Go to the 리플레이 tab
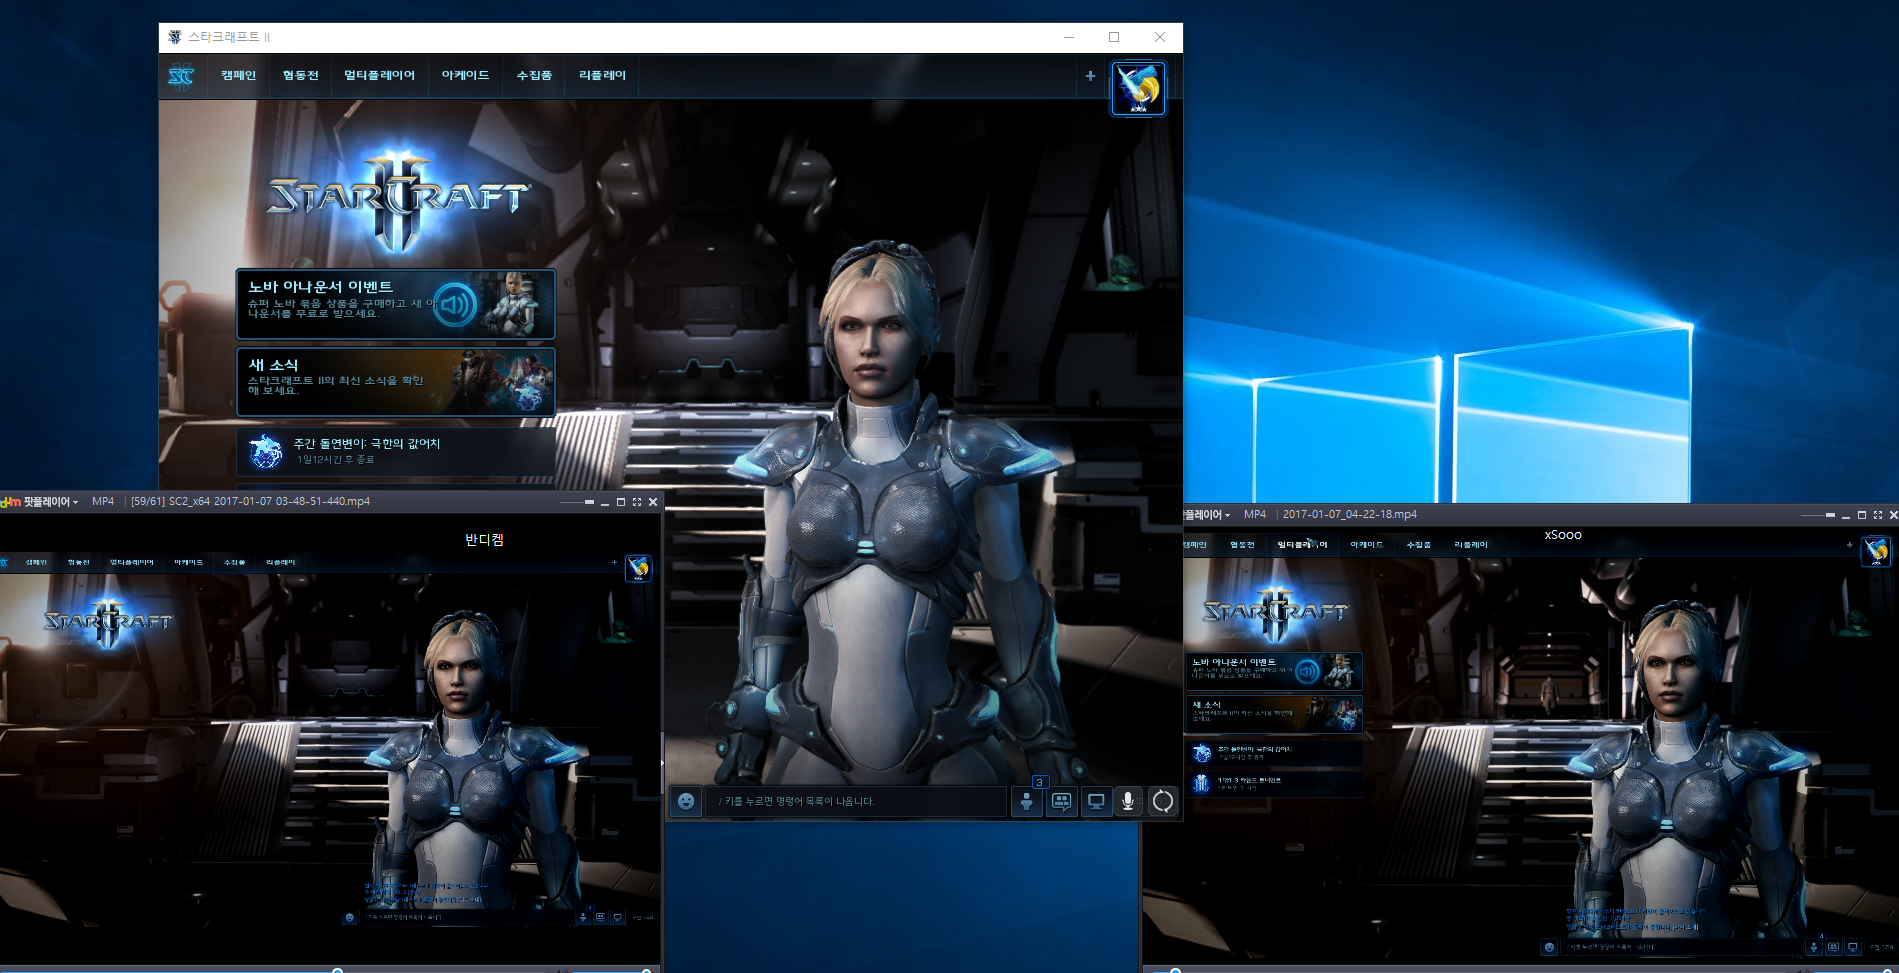 (602, 75)
